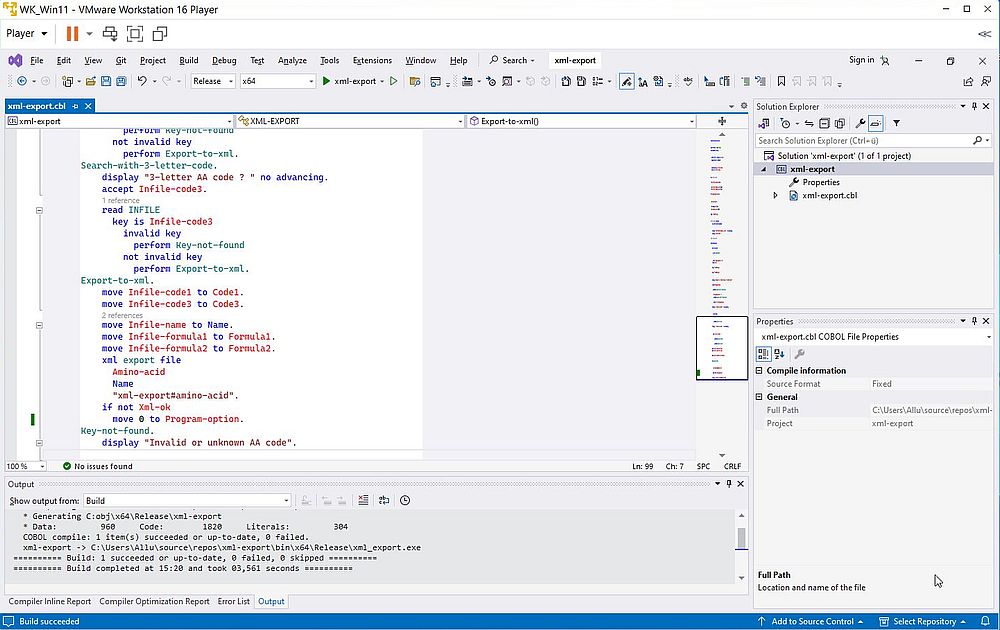
Task: Click Alphabetical sort icon in Properties panel
Action: tap(779, 354)
